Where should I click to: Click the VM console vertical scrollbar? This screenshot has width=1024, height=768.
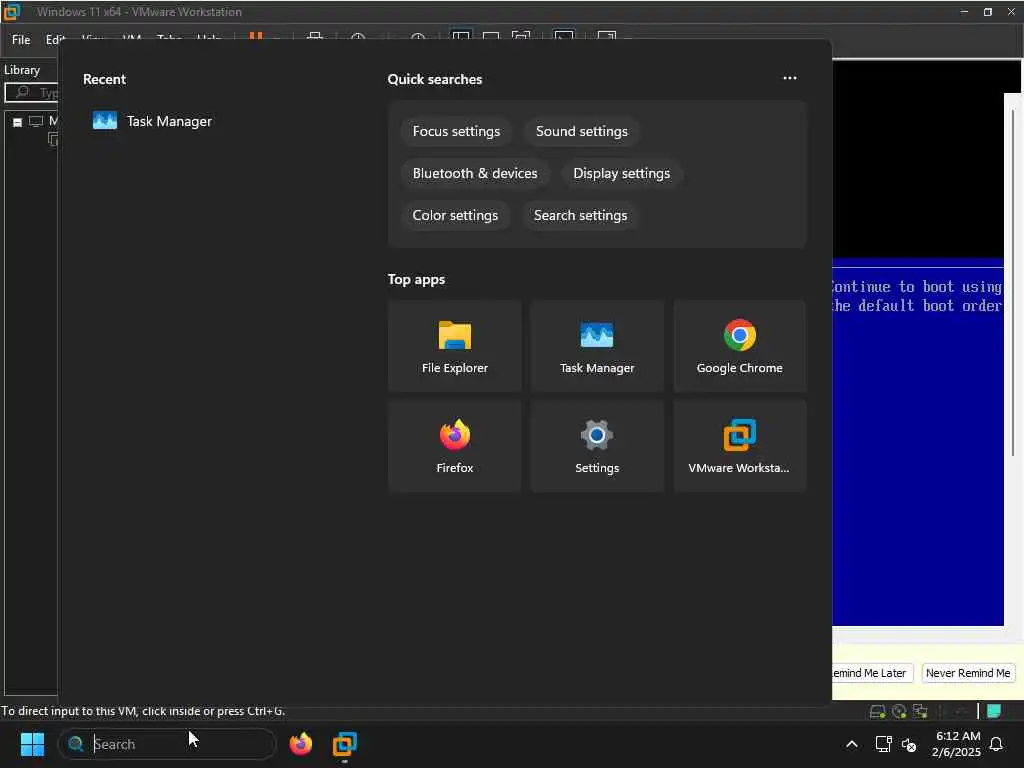(1013, 283)
